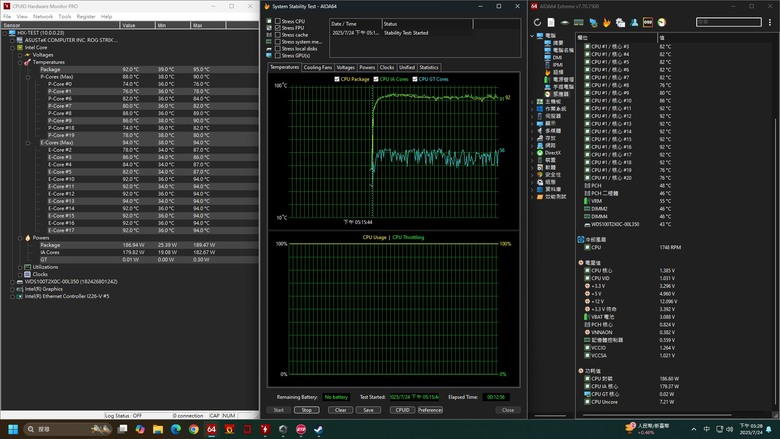Open Tools menu in HWMonitor
The image size is (780, 439).
point(65,16)
